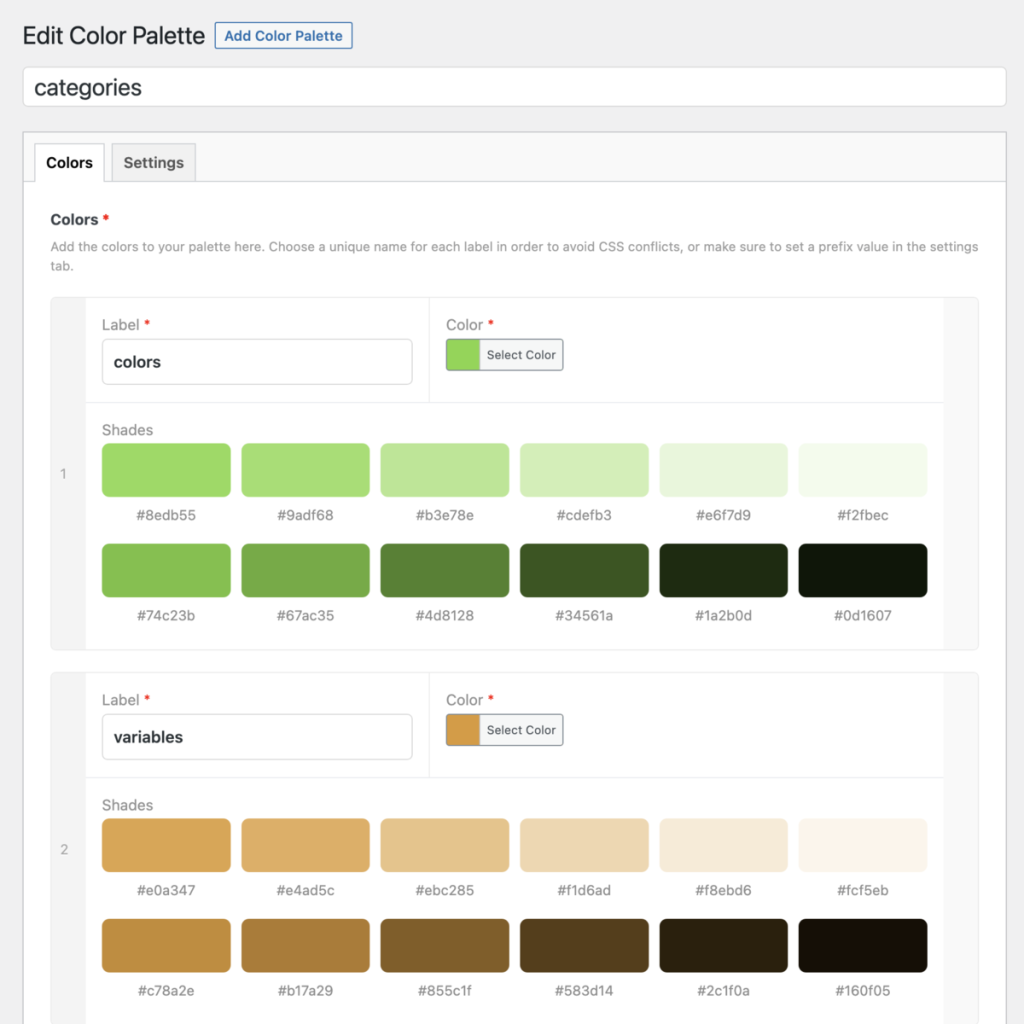This screenshot has width=1024, height=1024.
Task: Choose the #855c1f brown shade swatch
Action: pos(444,945)
